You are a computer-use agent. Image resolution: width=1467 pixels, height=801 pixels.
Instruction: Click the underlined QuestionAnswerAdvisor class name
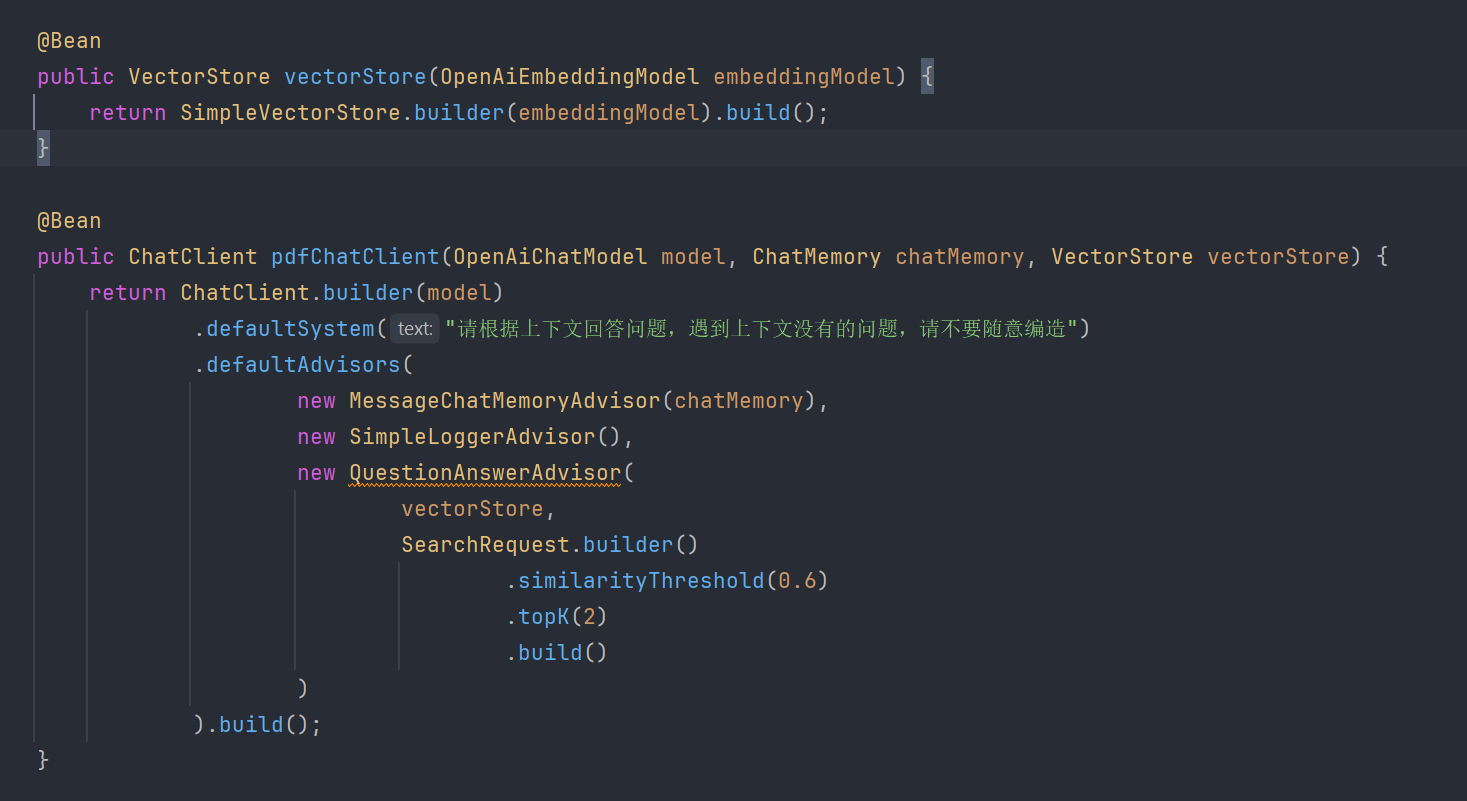[485, 473]
